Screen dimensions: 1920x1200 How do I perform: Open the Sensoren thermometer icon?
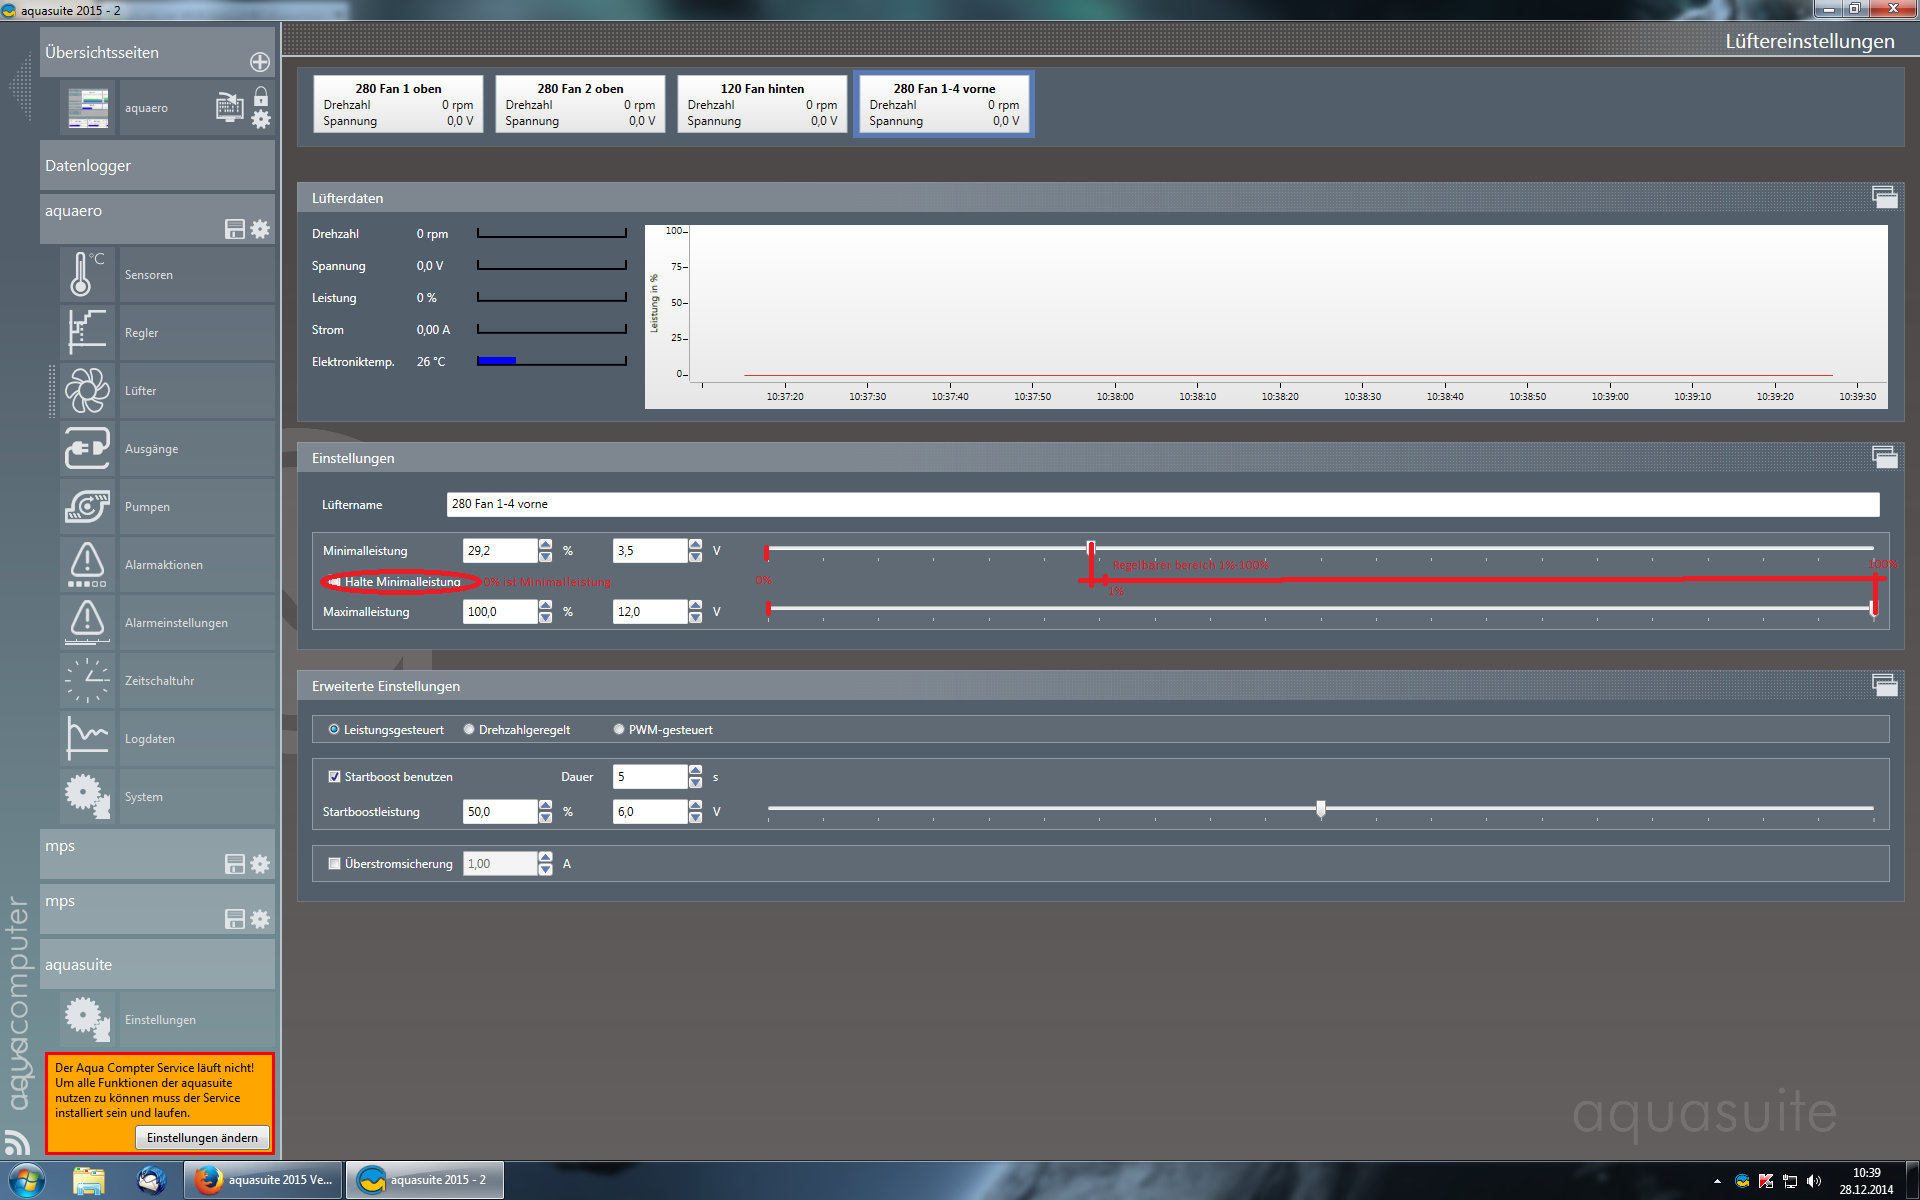point(86,274)
